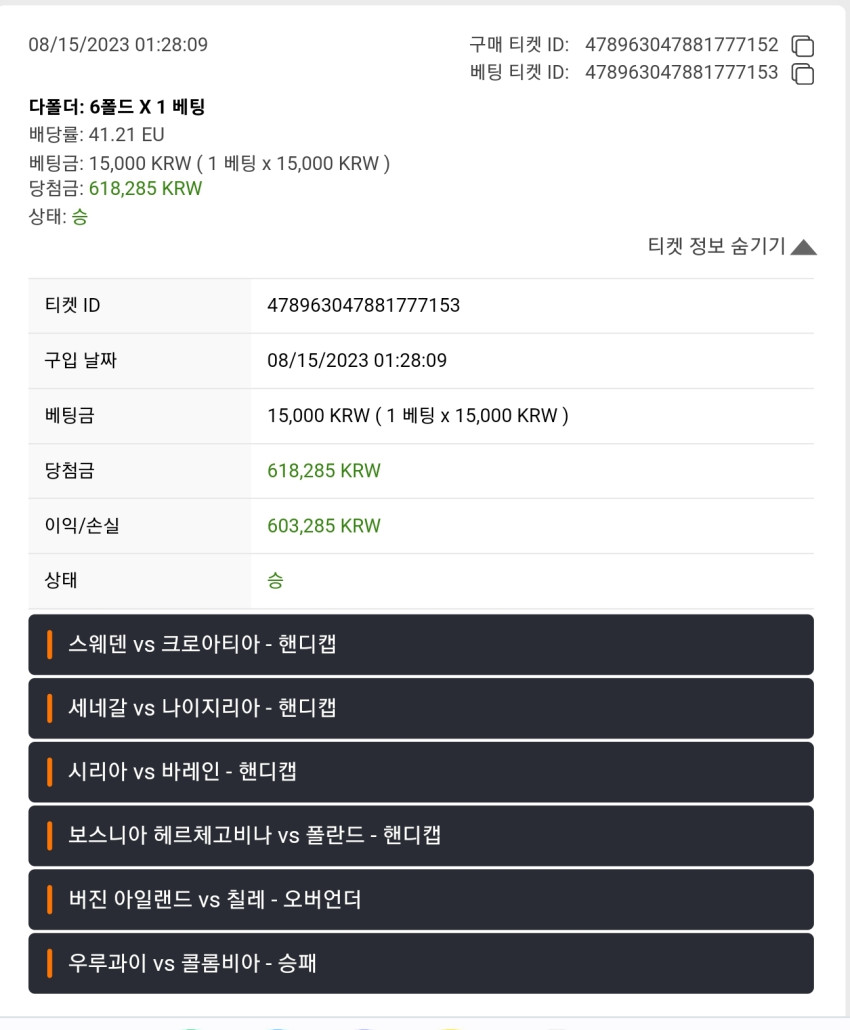Image resolution: width=850 pixels, height=1030 pixels.
Task: Click orange marker on 시리아 match row
Action: pyautogui.click(x=49, y=772)
